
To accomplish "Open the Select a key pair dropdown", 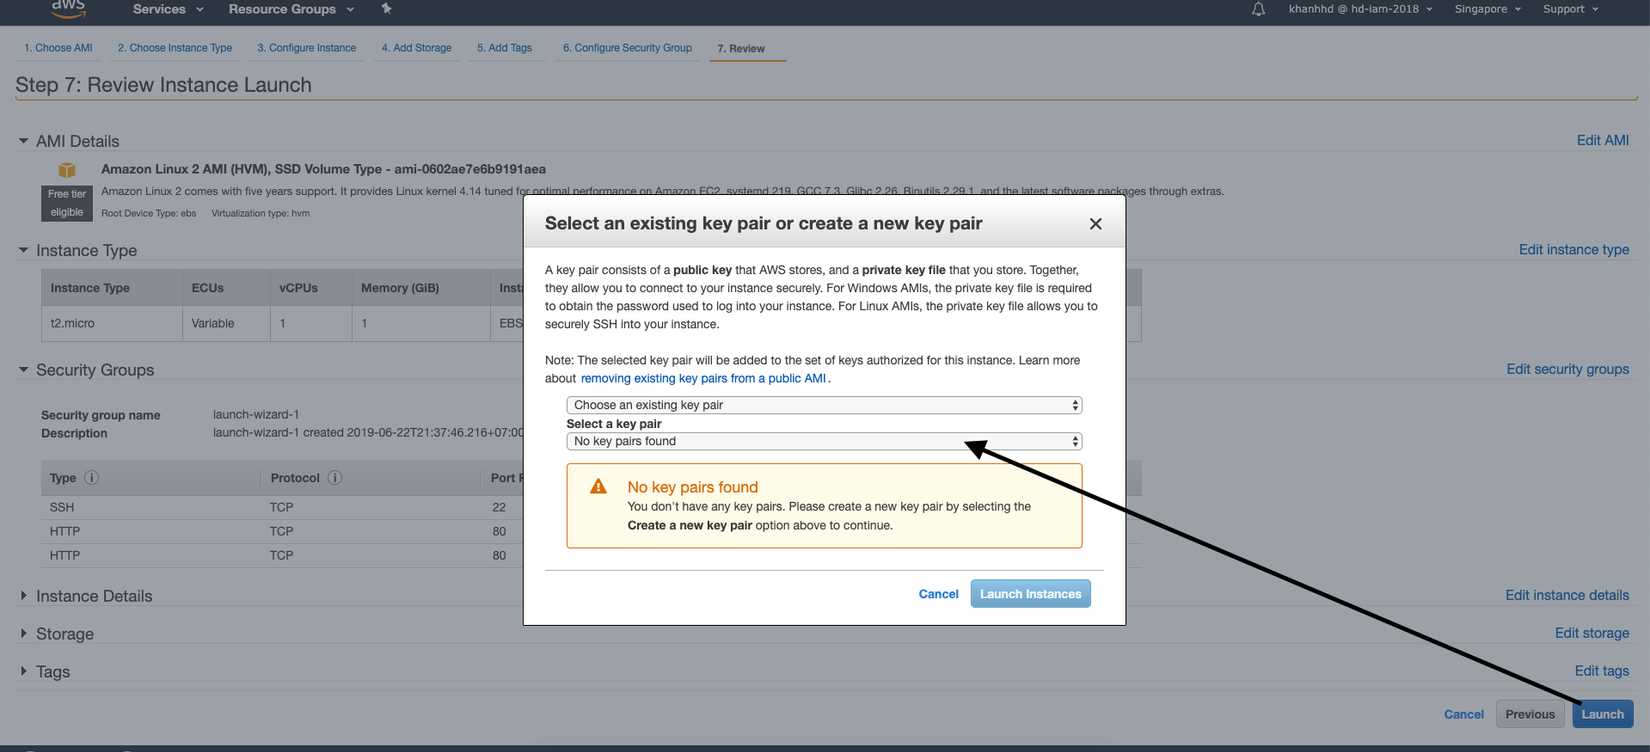I will 824,441.
